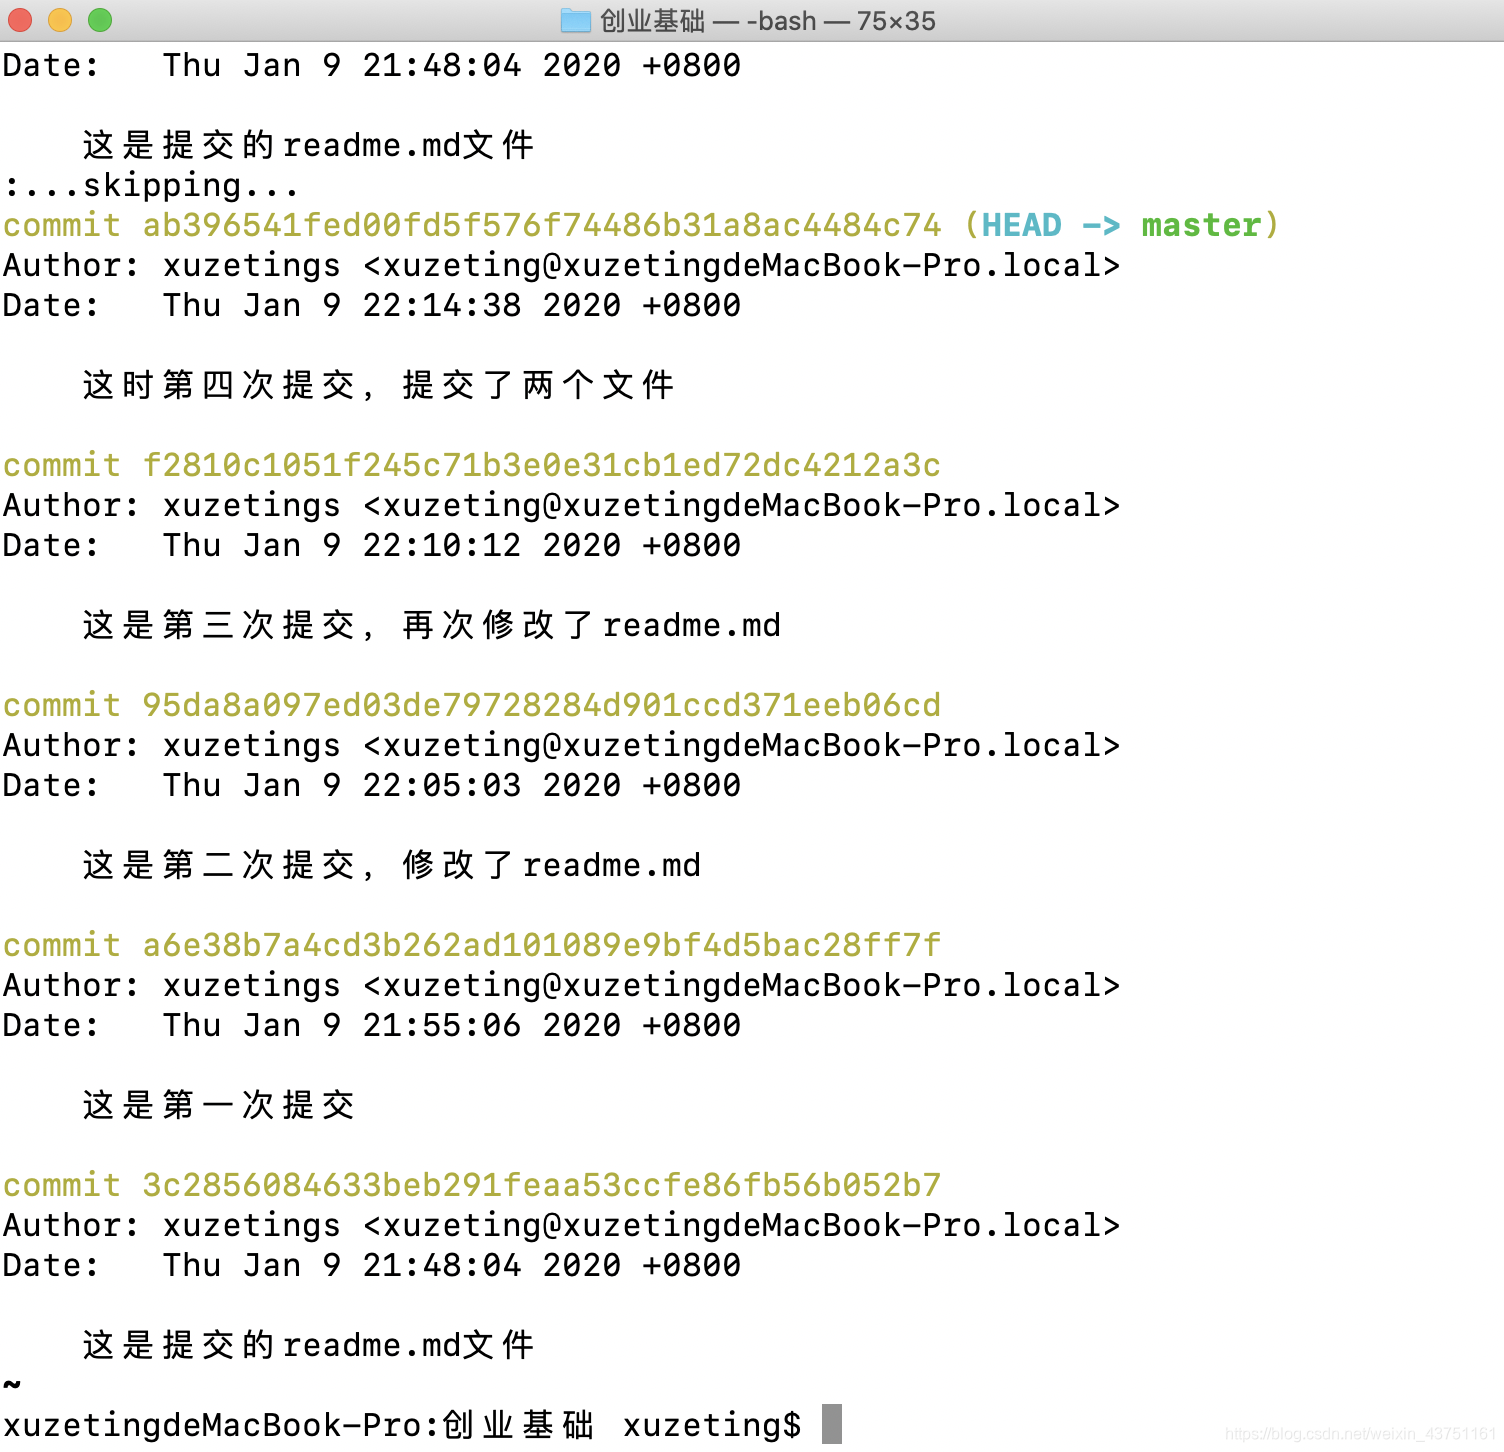This screenshot has width=1504, height=1452.
Task: Click commit message '这是第一次提交'
Action: point(218,1105)
